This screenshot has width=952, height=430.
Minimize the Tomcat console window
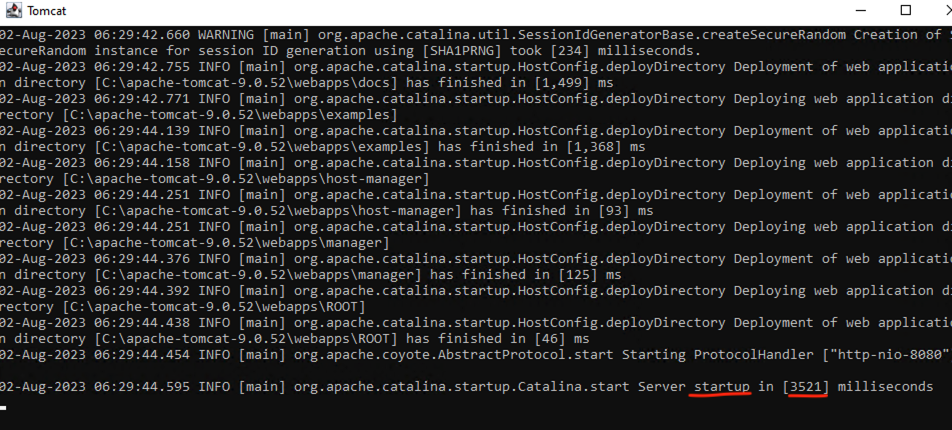tap(860, 10)
